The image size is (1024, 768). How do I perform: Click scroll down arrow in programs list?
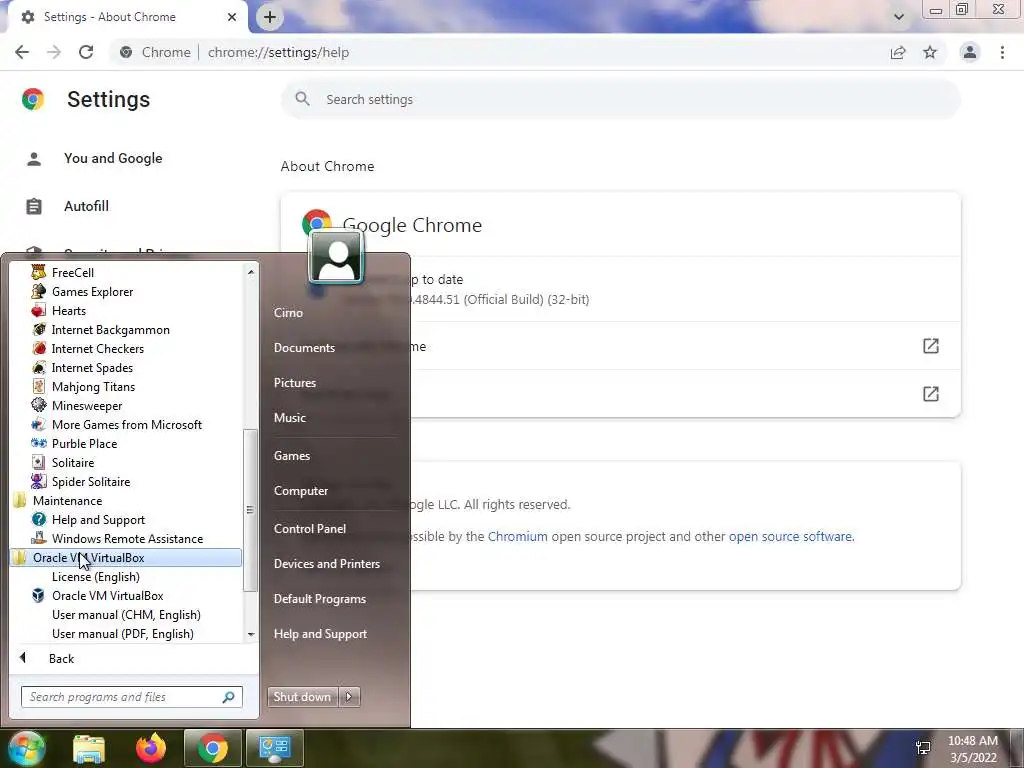tap(251, 634)
